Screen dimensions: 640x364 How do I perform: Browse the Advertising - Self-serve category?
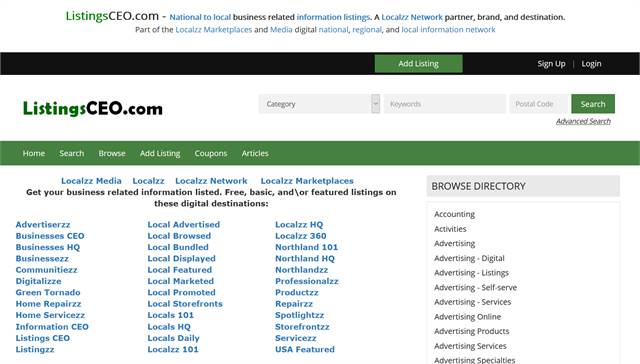click(x=476, y=288)
